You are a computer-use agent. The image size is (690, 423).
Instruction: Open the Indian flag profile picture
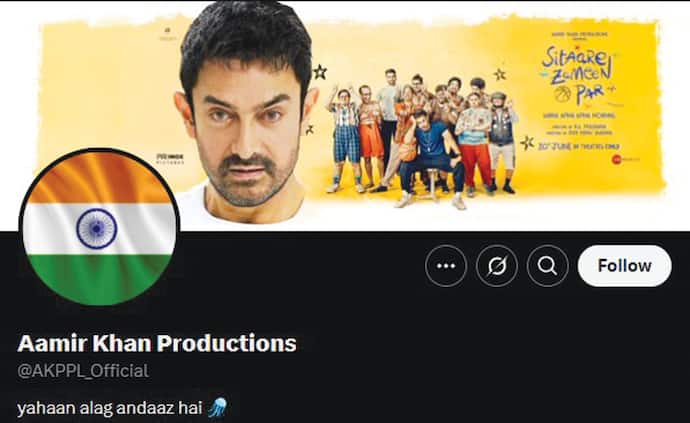coord(99,228)
